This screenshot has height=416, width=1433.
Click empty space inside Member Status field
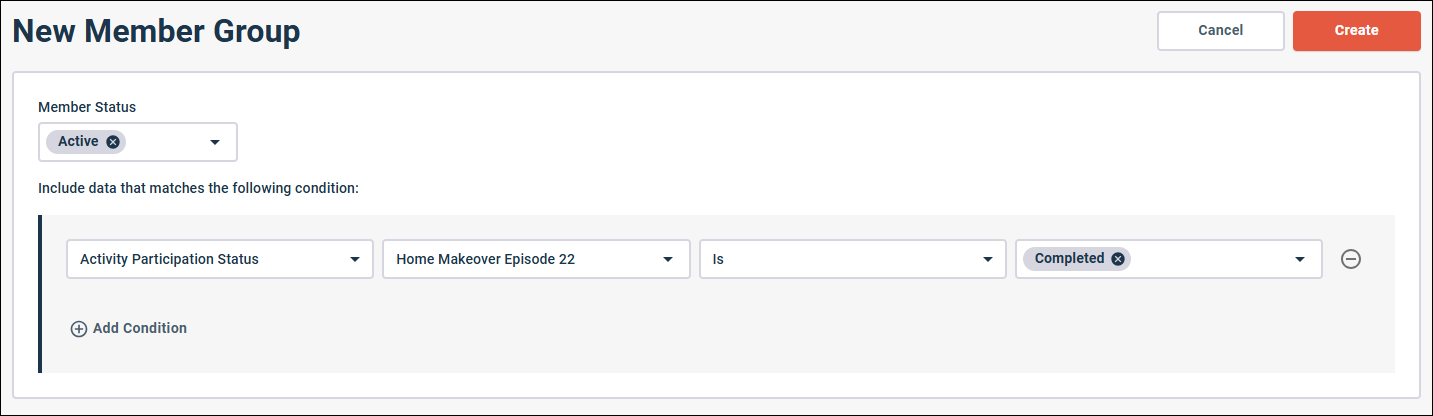165,143
